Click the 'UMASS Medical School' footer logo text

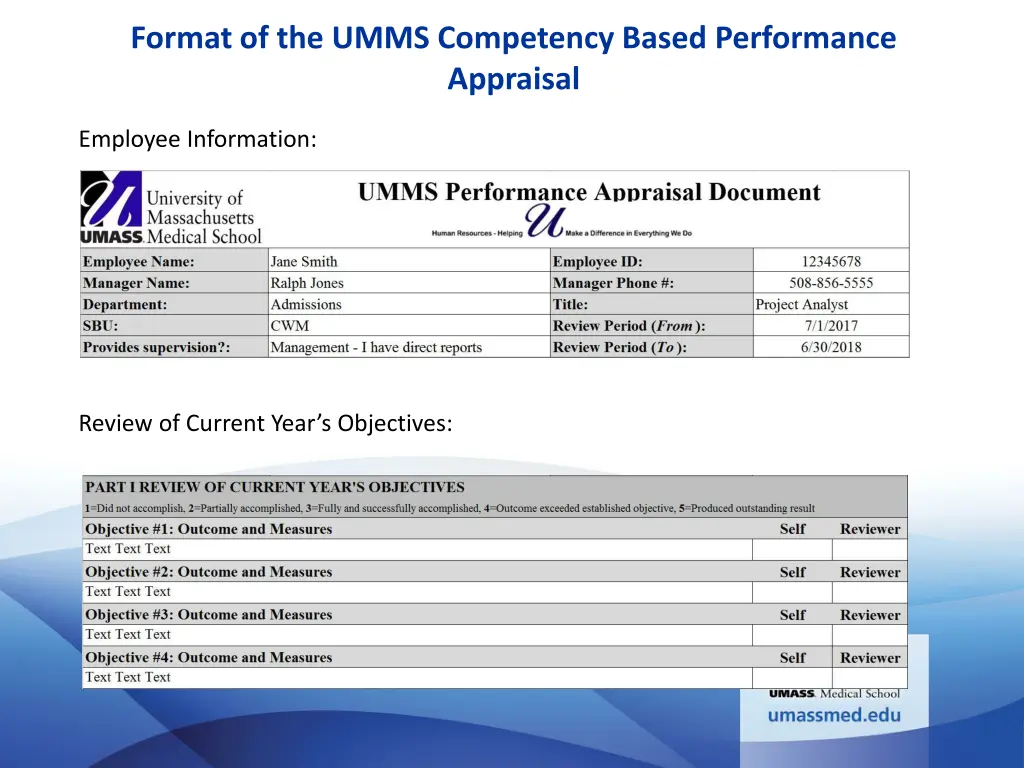tap(834, 694)
